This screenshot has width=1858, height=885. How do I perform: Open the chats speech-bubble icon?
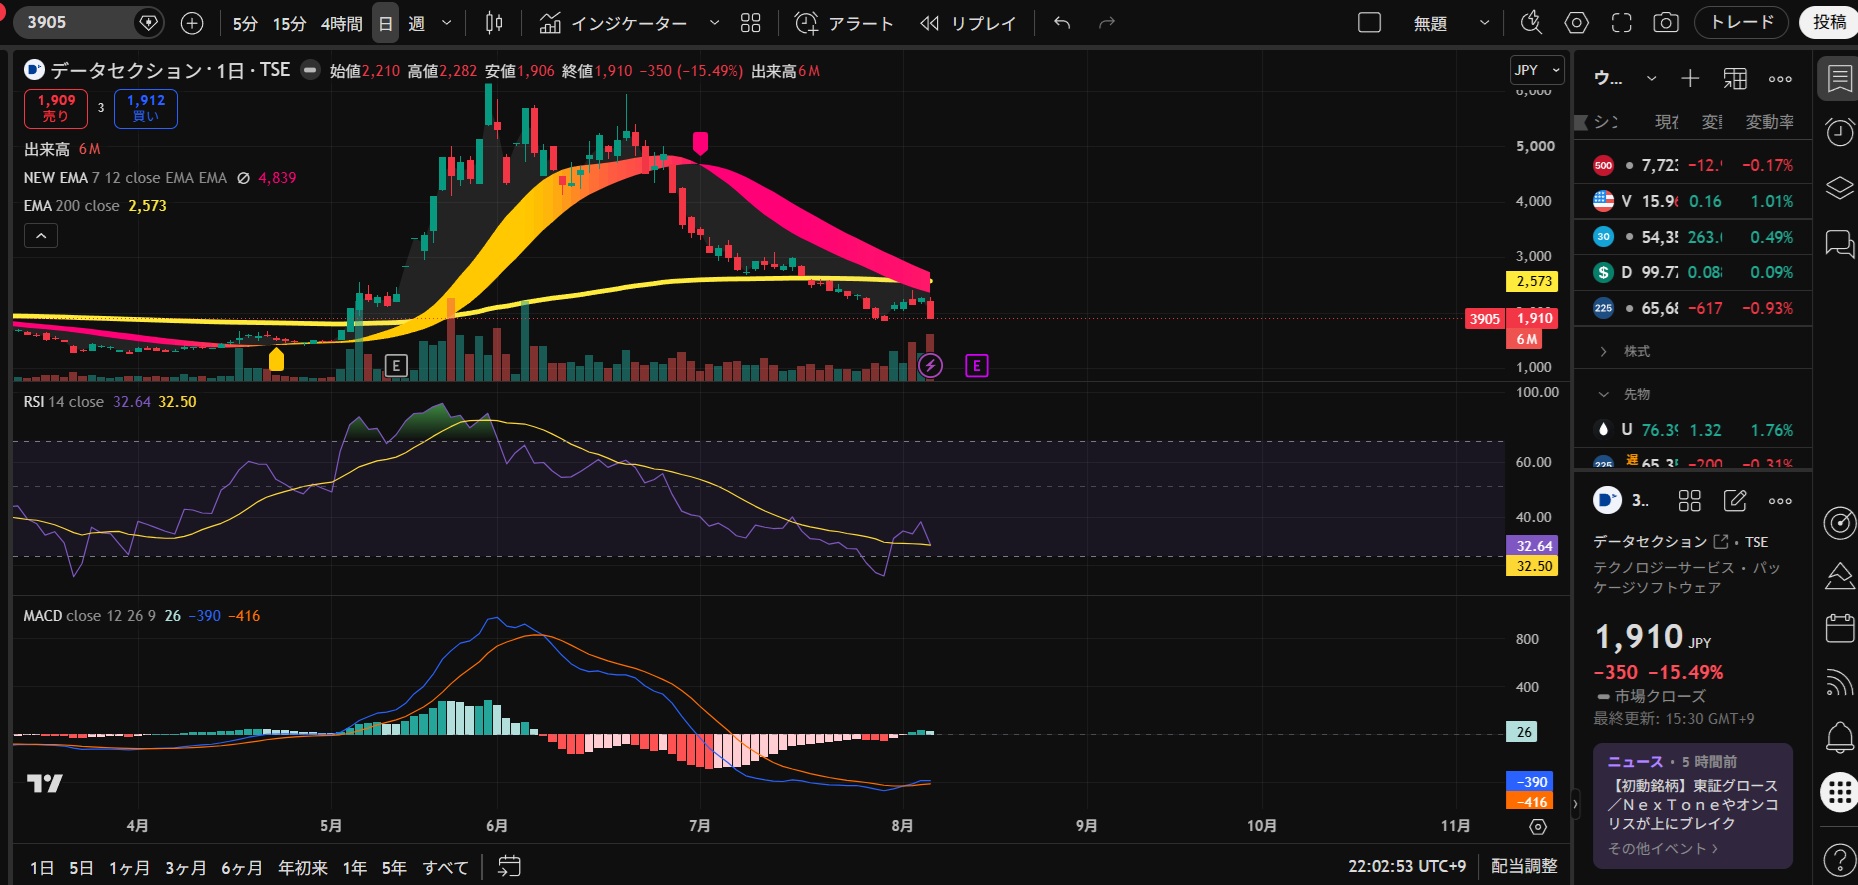coord(1840,243)
